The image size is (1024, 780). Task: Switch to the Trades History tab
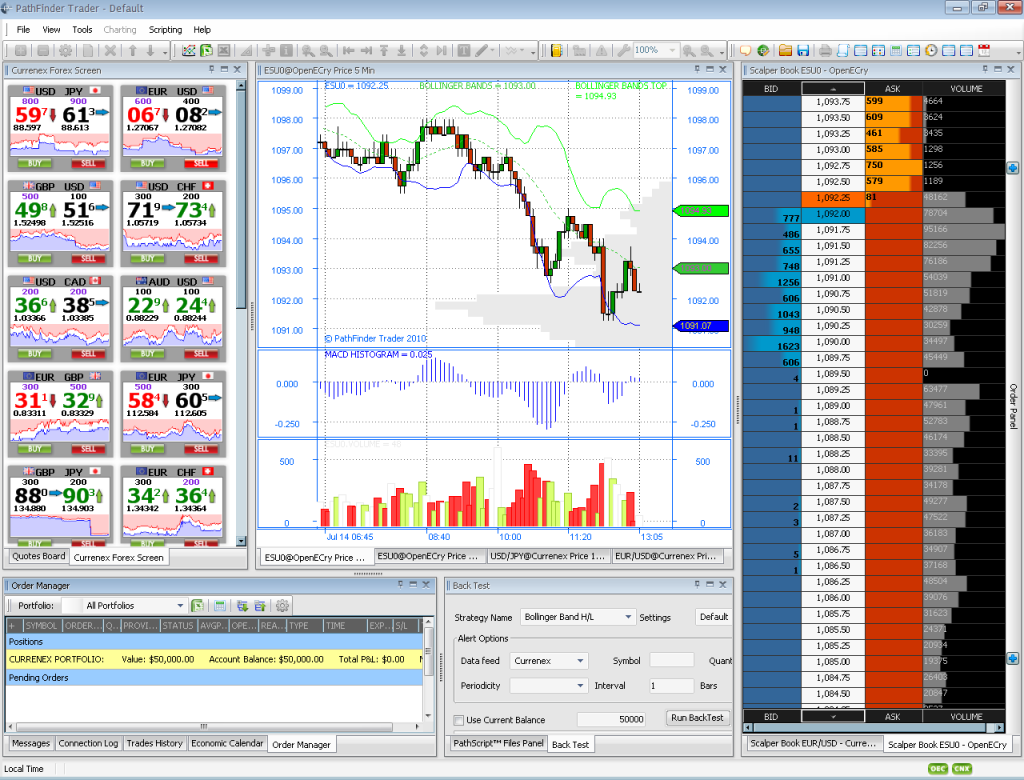154,743
